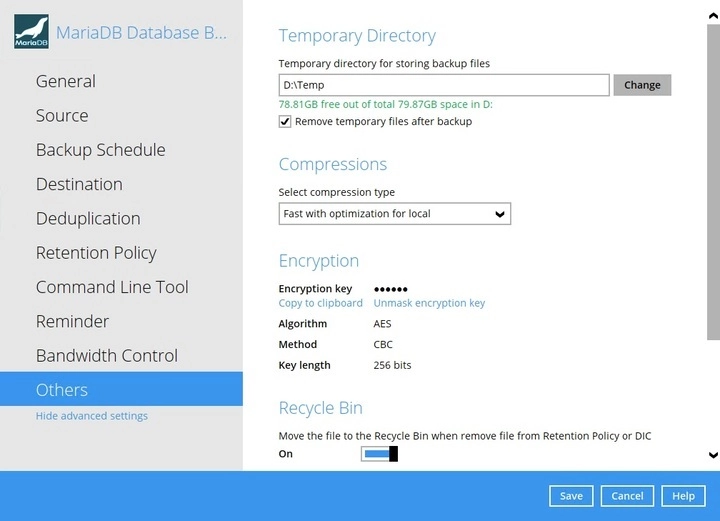
Task: Open the compression type dropdown
Action: click(394, 214)
